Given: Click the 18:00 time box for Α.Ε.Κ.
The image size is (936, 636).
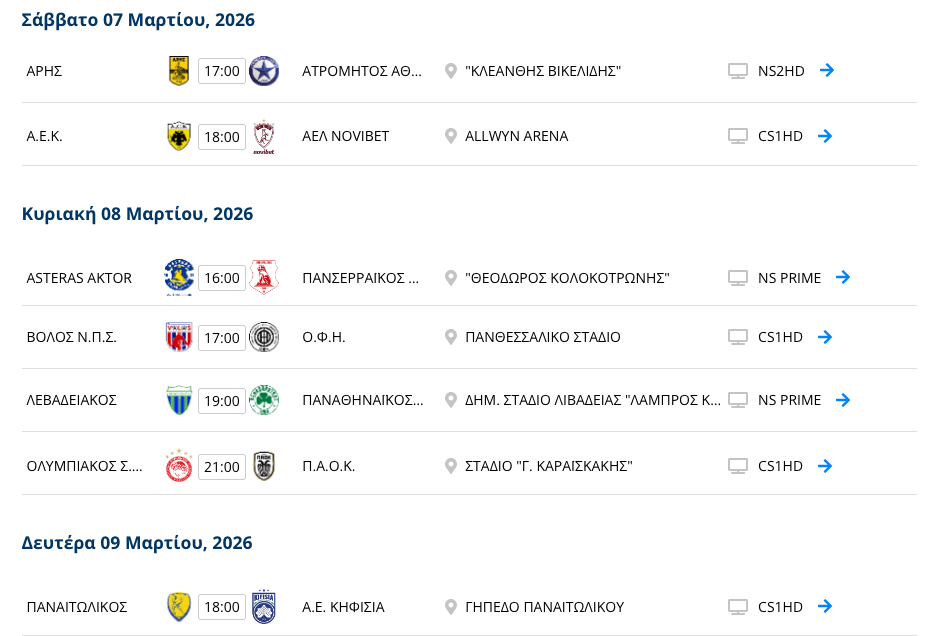Looking at the screenshot, I should tap(222, 137).
